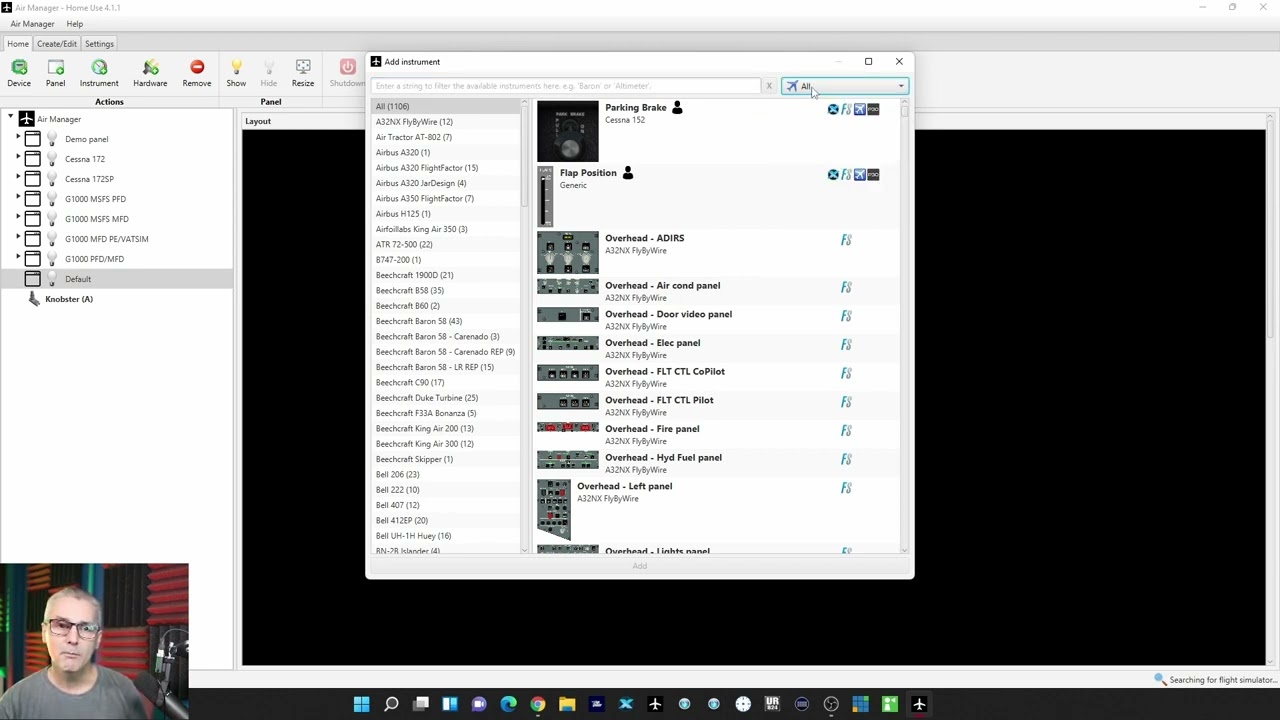Screen dimensions: 1280x720
Task: Toggle lightbulb for G1000 MFD PE/VATSIM
Action: pyautogui.click(x=52, y=239)
